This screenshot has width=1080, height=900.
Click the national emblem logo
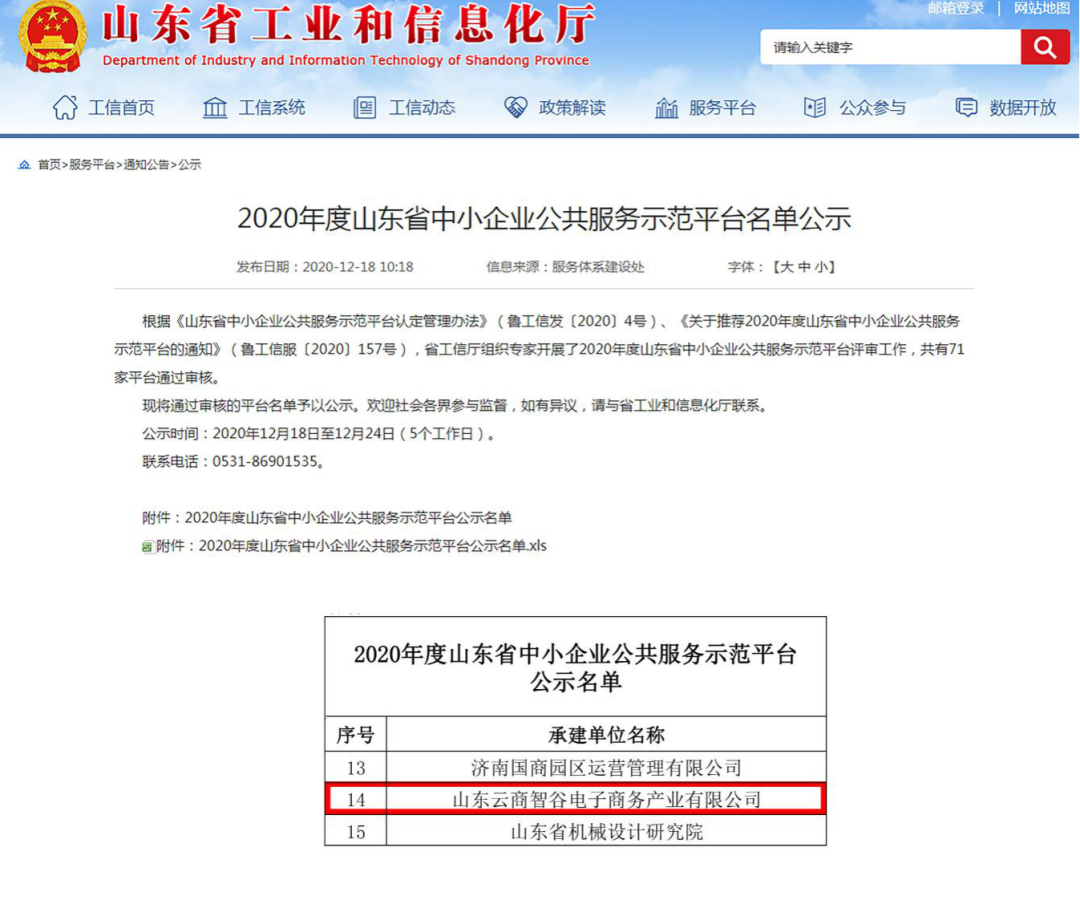53,36
